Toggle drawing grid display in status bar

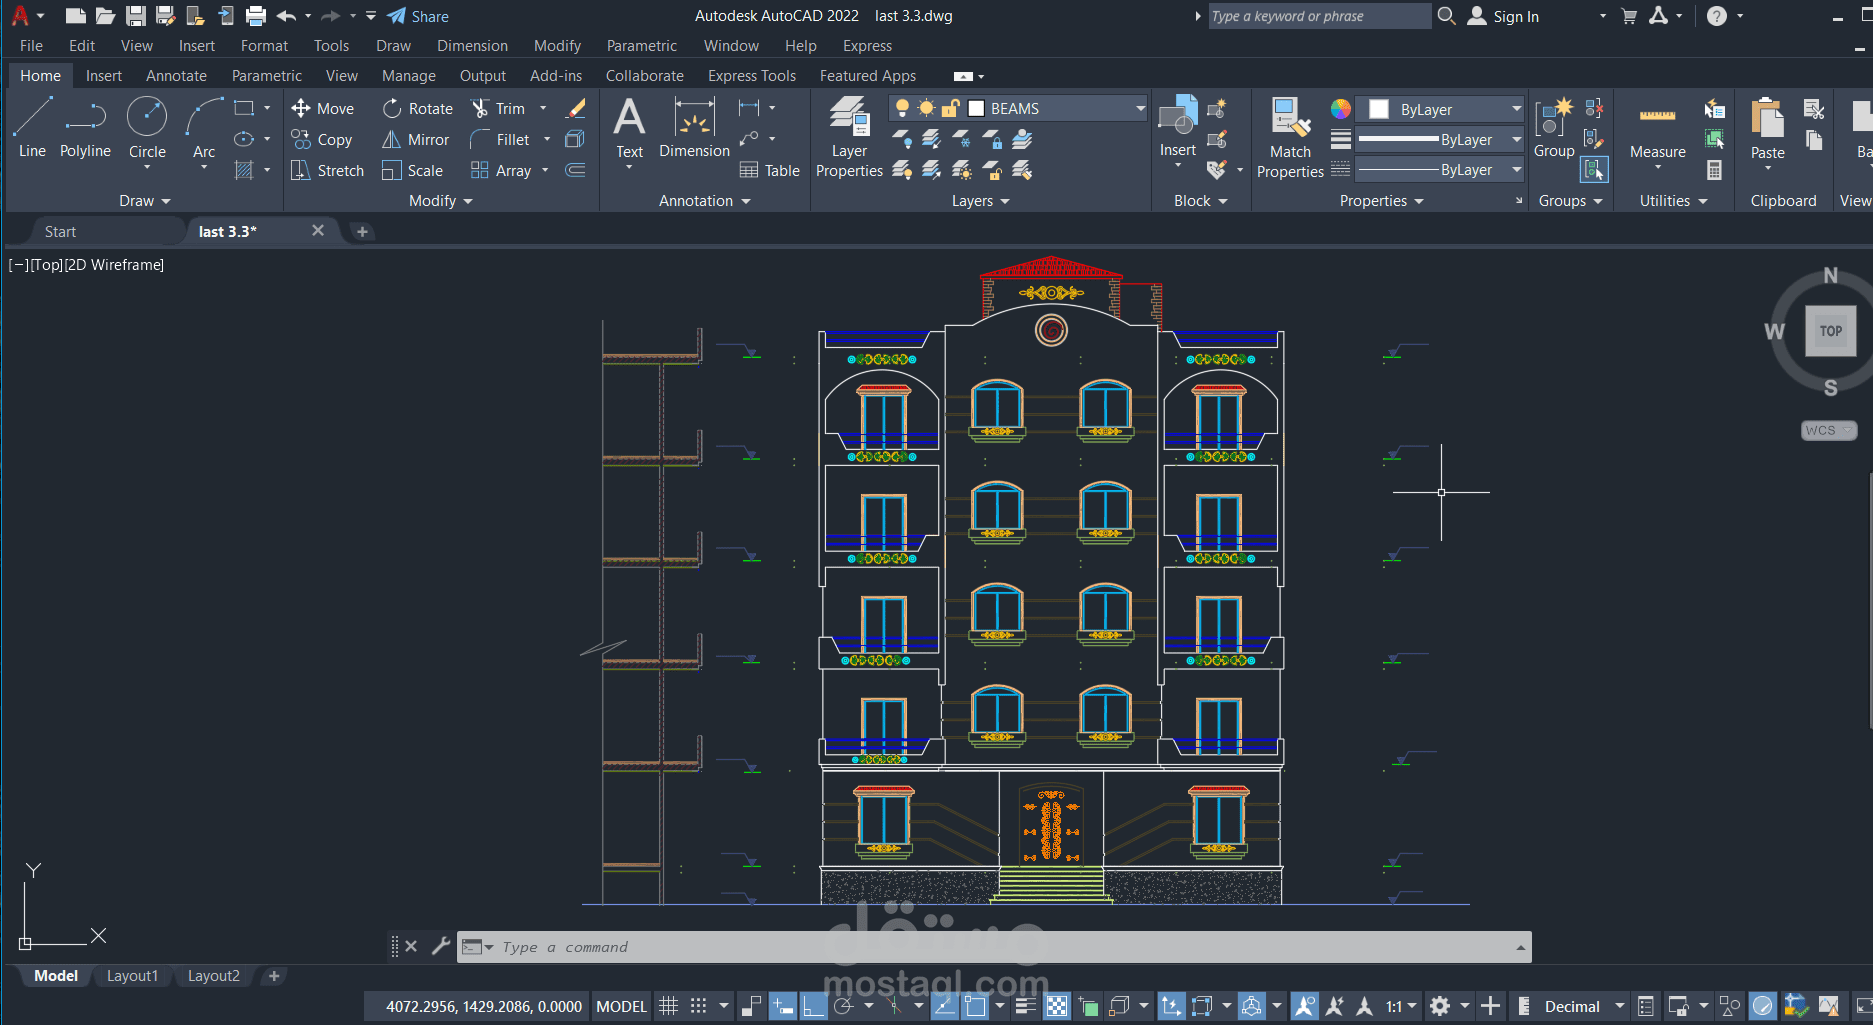(x=669, y=1006)
